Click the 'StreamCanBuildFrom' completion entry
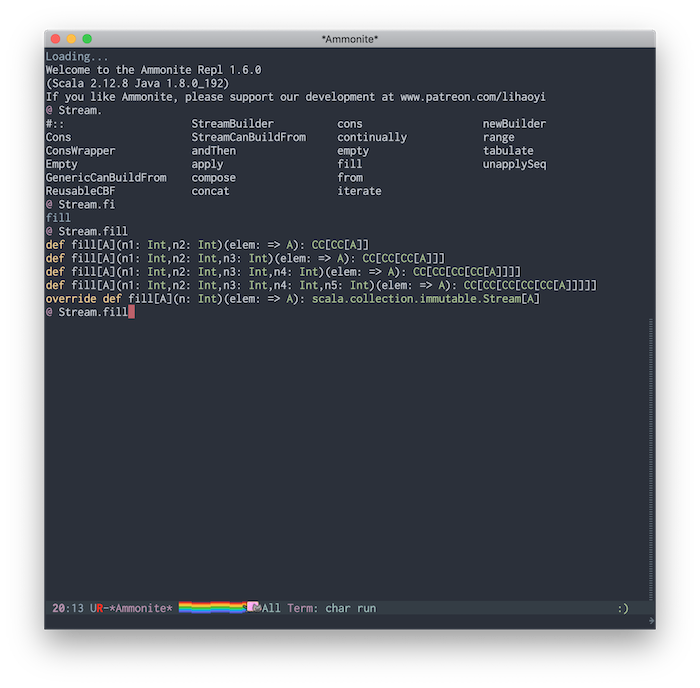Screen dimensions: 700x688 (x=249, y=137)
